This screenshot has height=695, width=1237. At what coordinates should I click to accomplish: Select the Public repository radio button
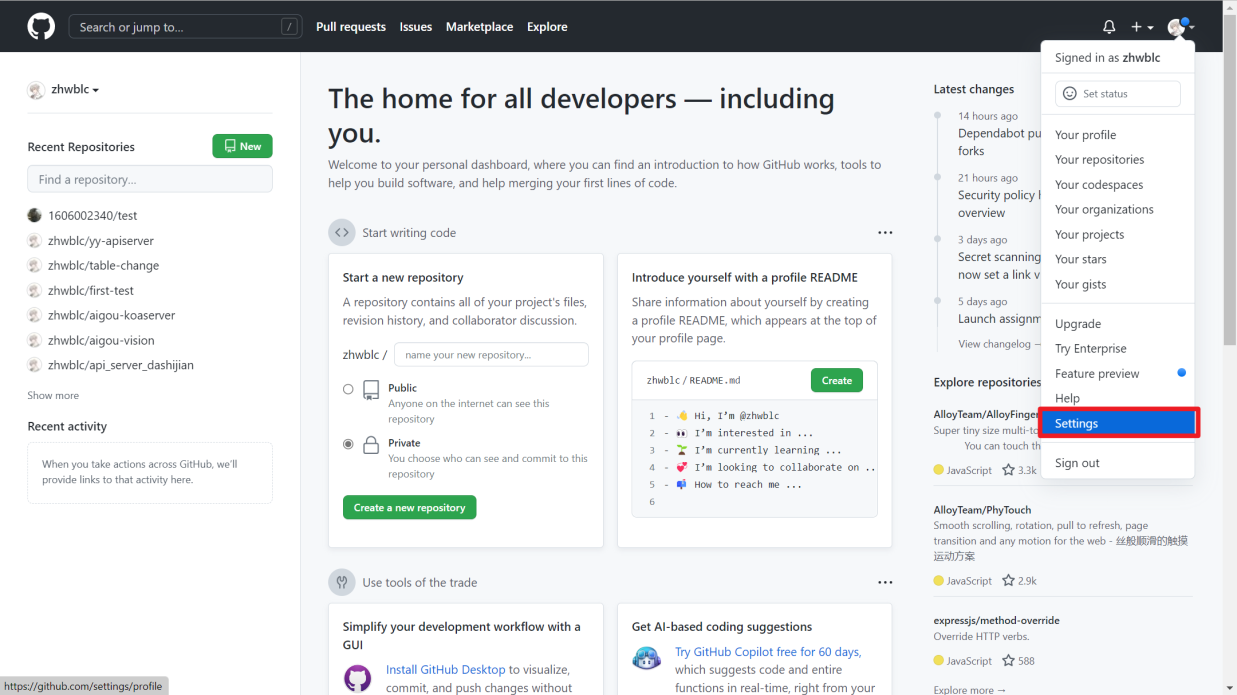tap(348, 389)
